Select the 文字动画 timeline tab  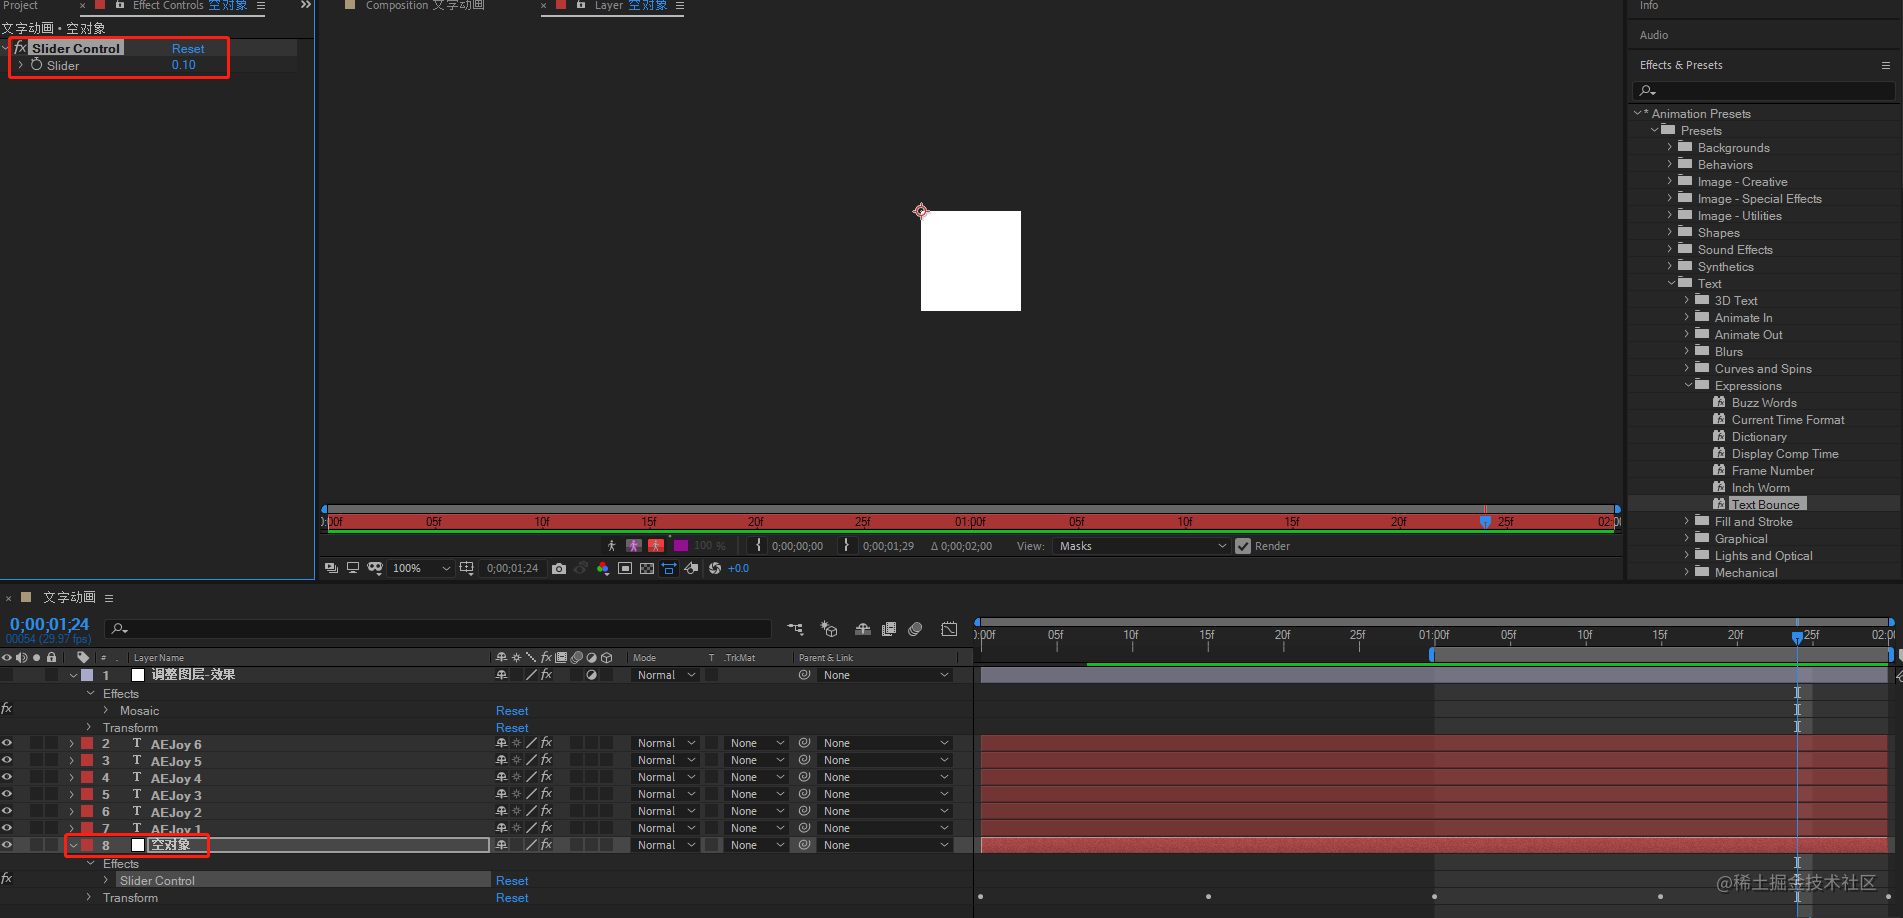[x=69, y=597]
